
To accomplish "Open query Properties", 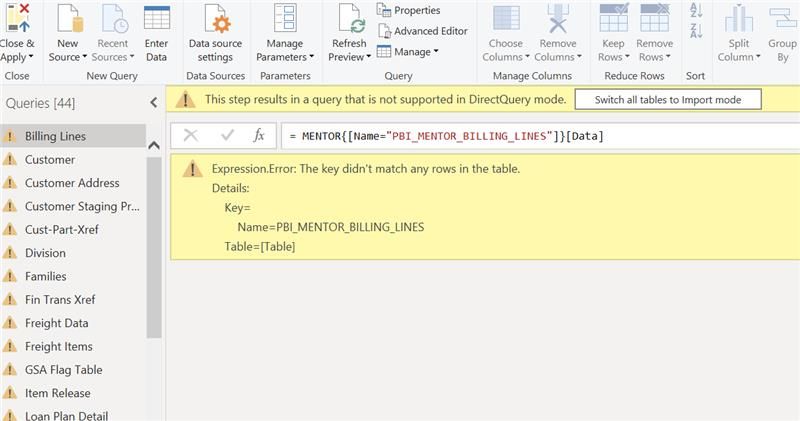I will tap(408, 10).
